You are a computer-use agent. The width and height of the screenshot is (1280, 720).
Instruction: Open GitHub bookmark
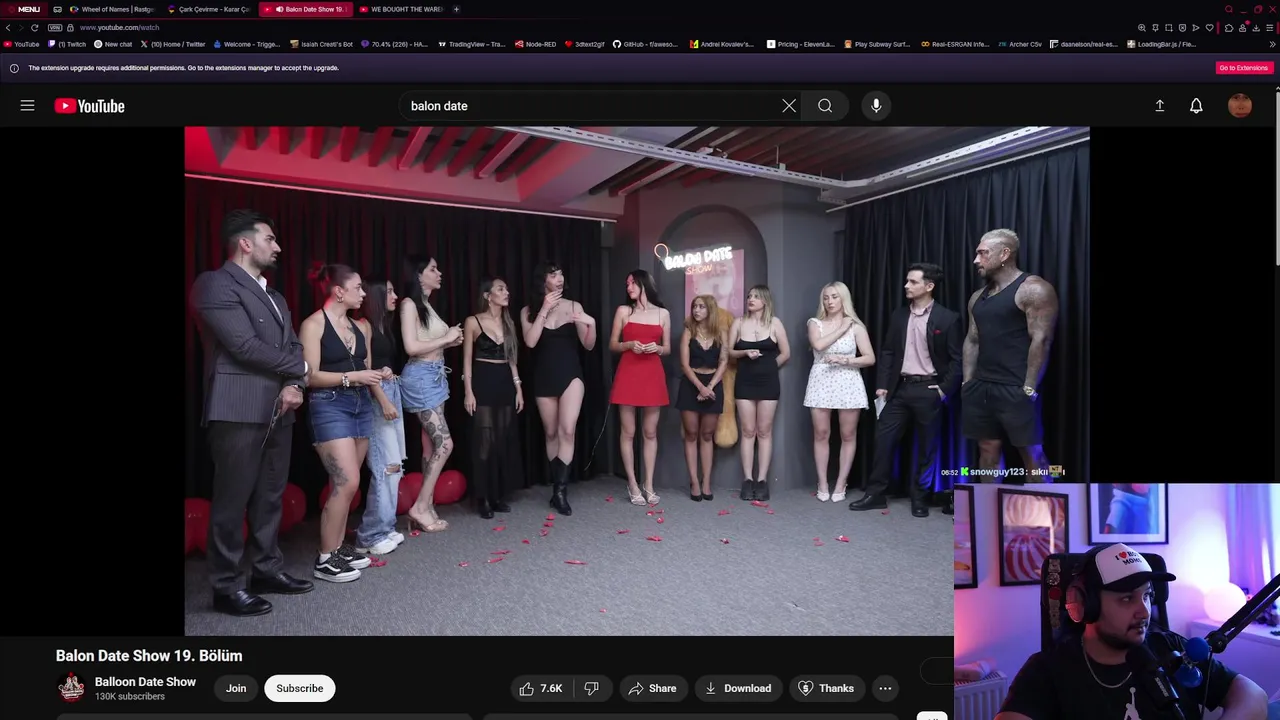tap(644, 44)
